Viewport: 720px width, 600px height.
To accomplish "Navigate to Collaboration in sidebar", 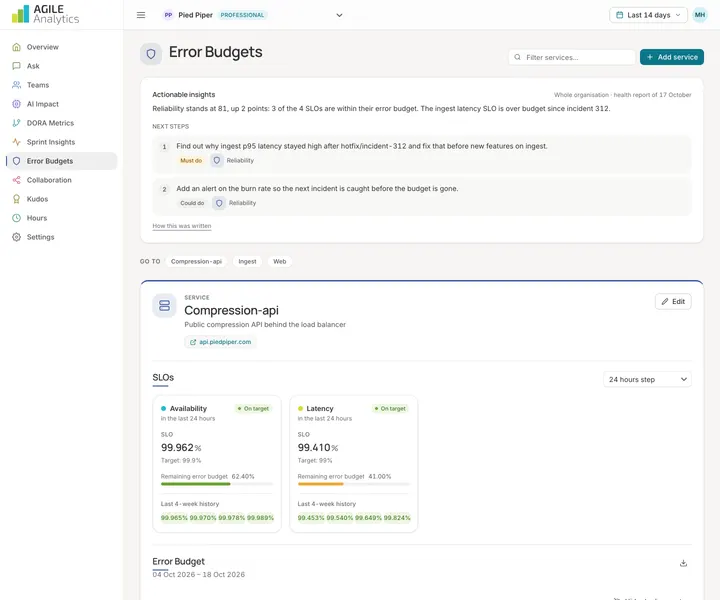I will click(x=62, y=180).
